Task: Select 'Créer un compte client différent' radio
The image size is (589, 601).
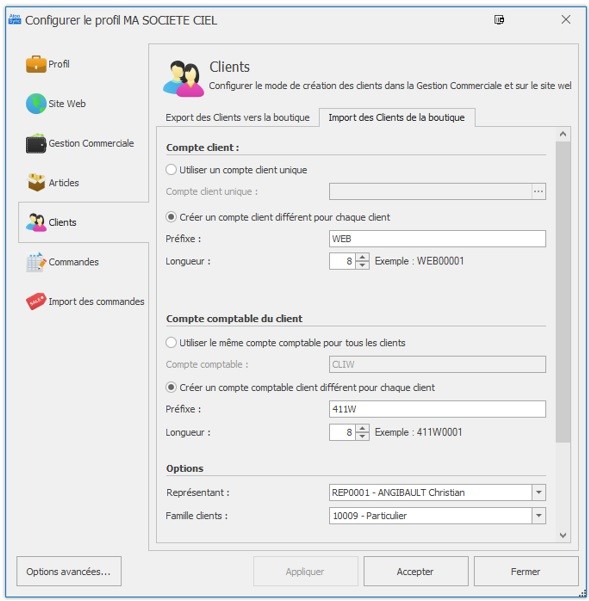Action: [x=171, y=217]
